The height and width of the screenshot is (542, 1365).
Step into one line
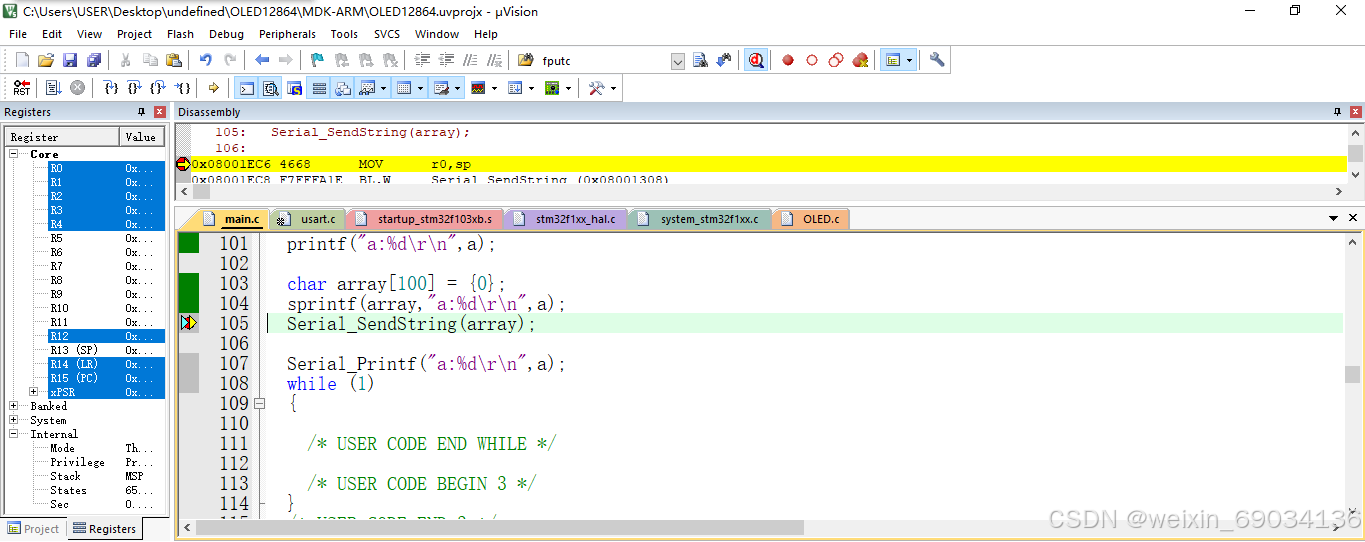[x=111, y=88]
